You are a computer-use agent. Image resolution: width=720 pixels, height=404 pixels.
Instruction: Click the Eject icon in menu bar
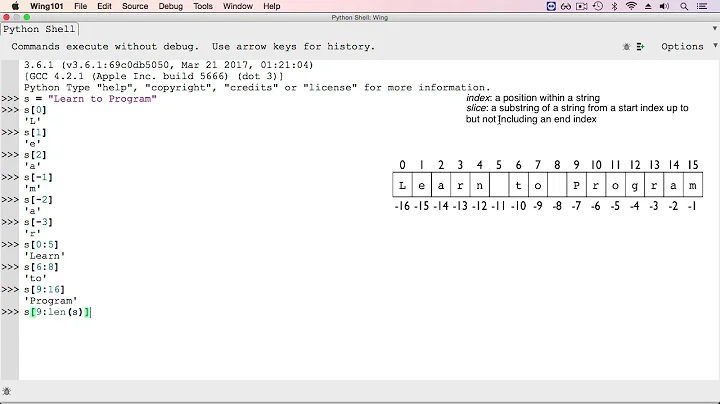(x=648, y=6)
